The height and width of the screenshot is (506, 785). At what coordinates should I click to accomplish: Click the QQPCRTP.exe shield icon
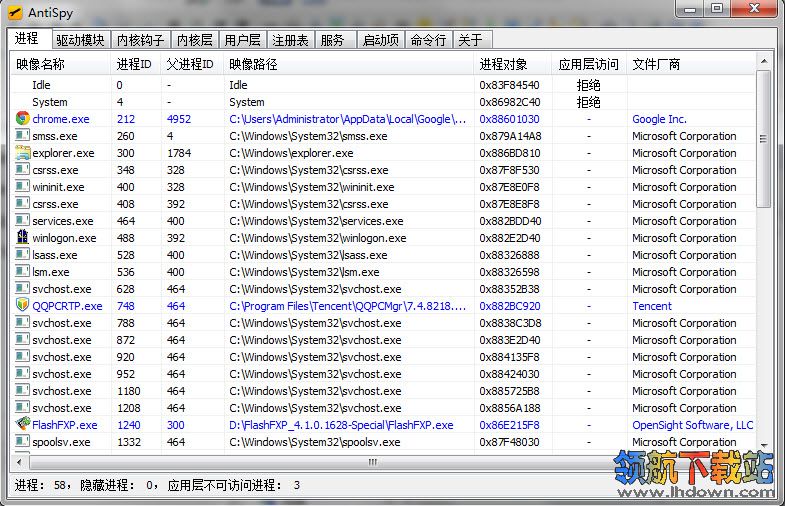23,305
